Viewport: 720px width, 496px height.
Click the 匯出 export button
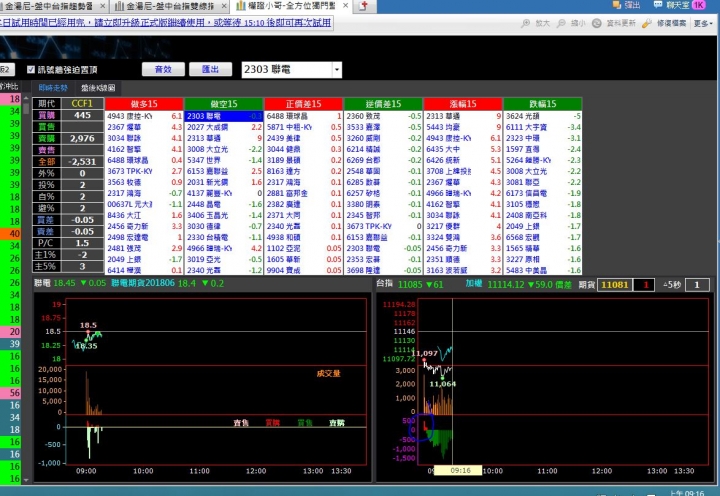210,69
